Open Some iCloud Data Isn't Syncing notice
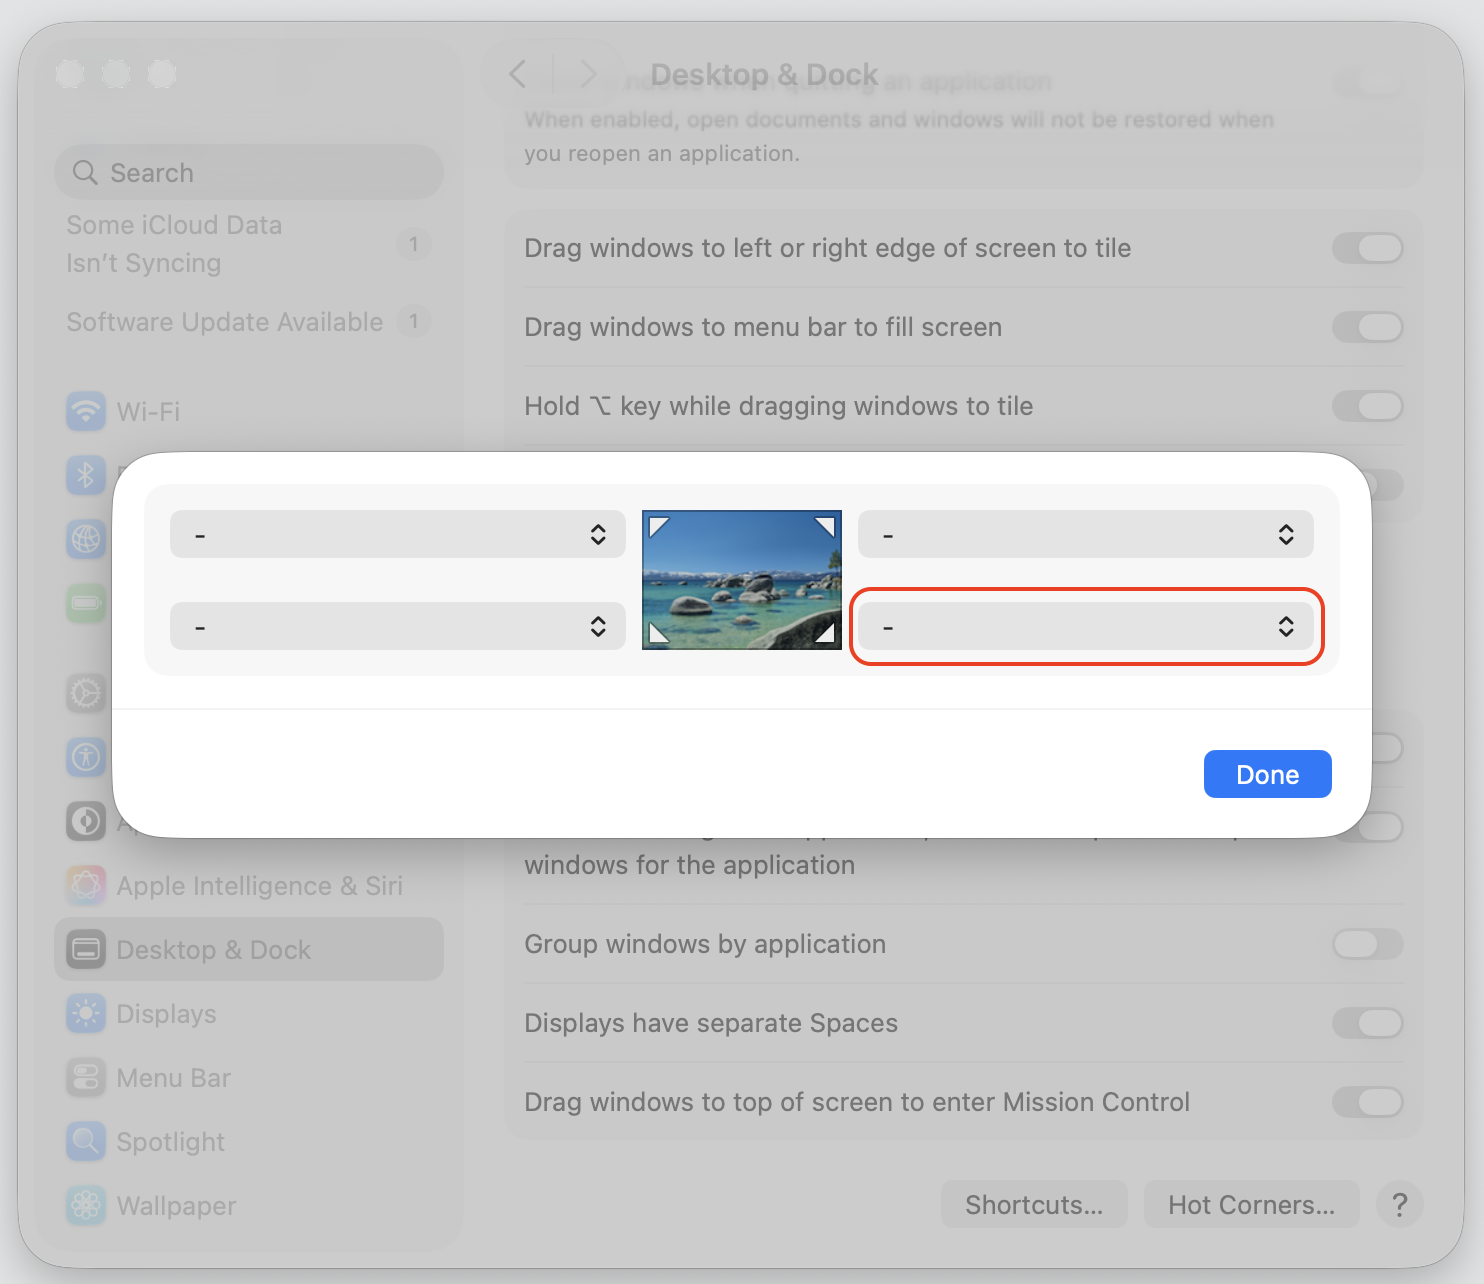Viewport: 1484px width, 1284px height. coord(249,244)
